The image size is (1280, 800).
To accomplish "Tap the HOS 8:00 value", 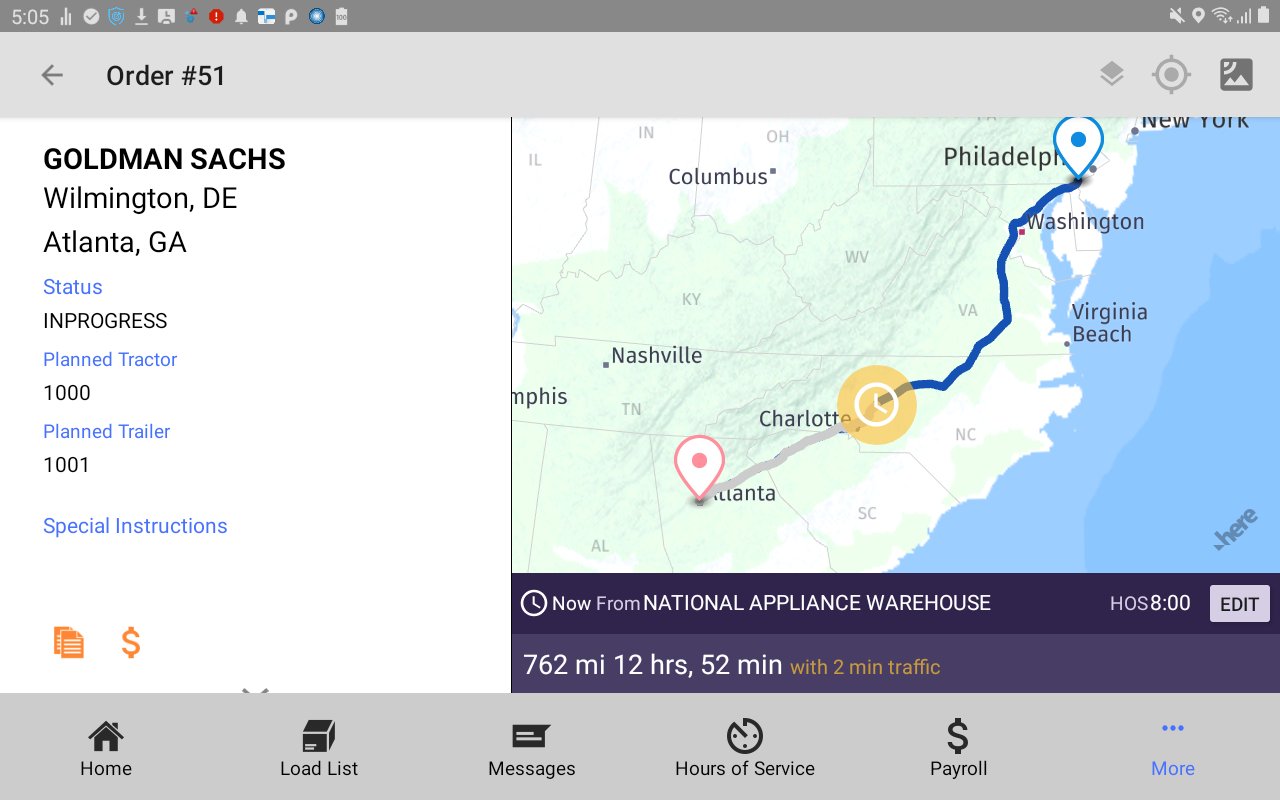I will click(x=1150, y=603).
